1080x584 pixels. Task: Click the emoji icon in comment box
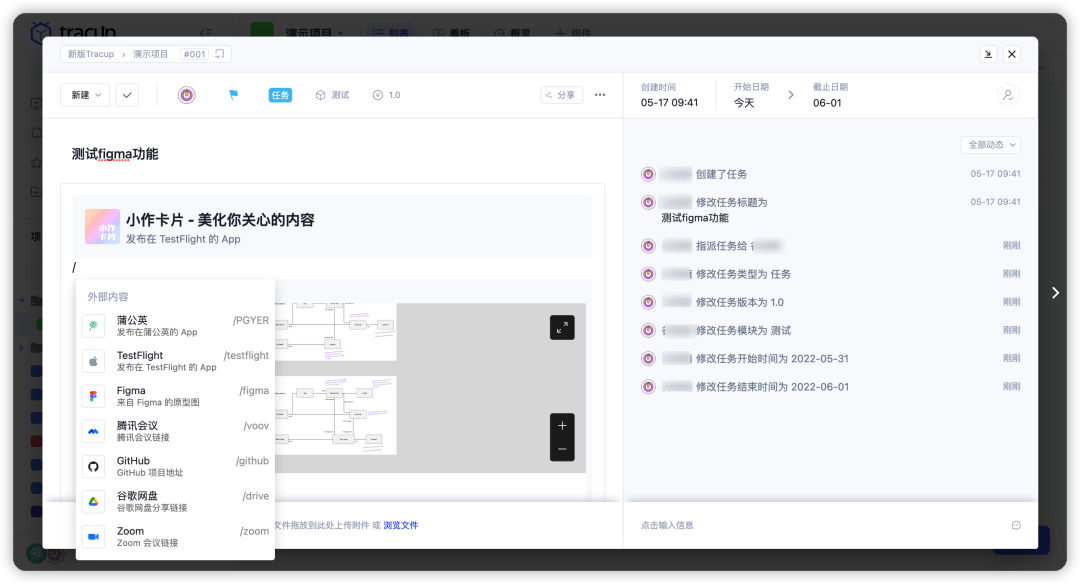(1016, 525)
